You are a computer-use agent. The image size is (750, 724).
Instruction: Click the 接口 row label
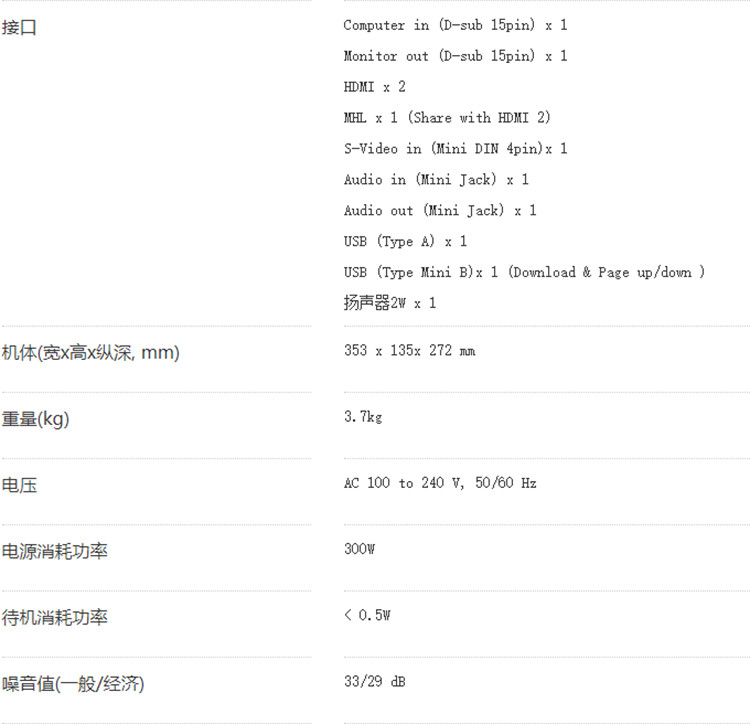tap(19, 27)
